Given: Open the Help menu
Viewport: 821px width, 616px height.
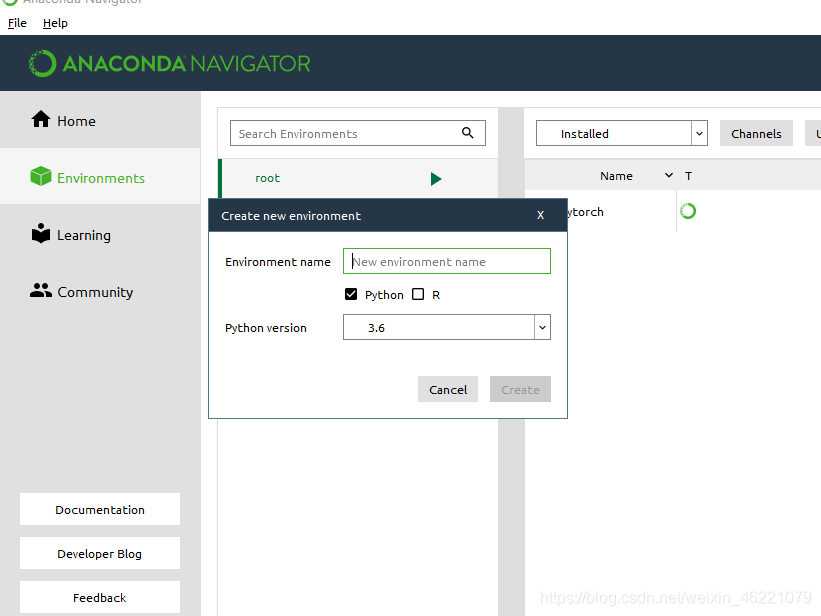Looking at the screenshot, I should click(55, 23).
